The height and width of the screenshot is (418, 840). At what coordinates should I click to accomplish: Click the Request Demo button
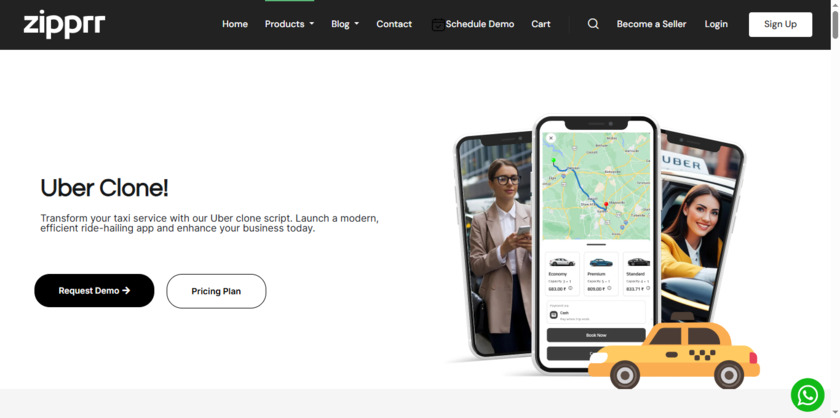pos(94,290)
